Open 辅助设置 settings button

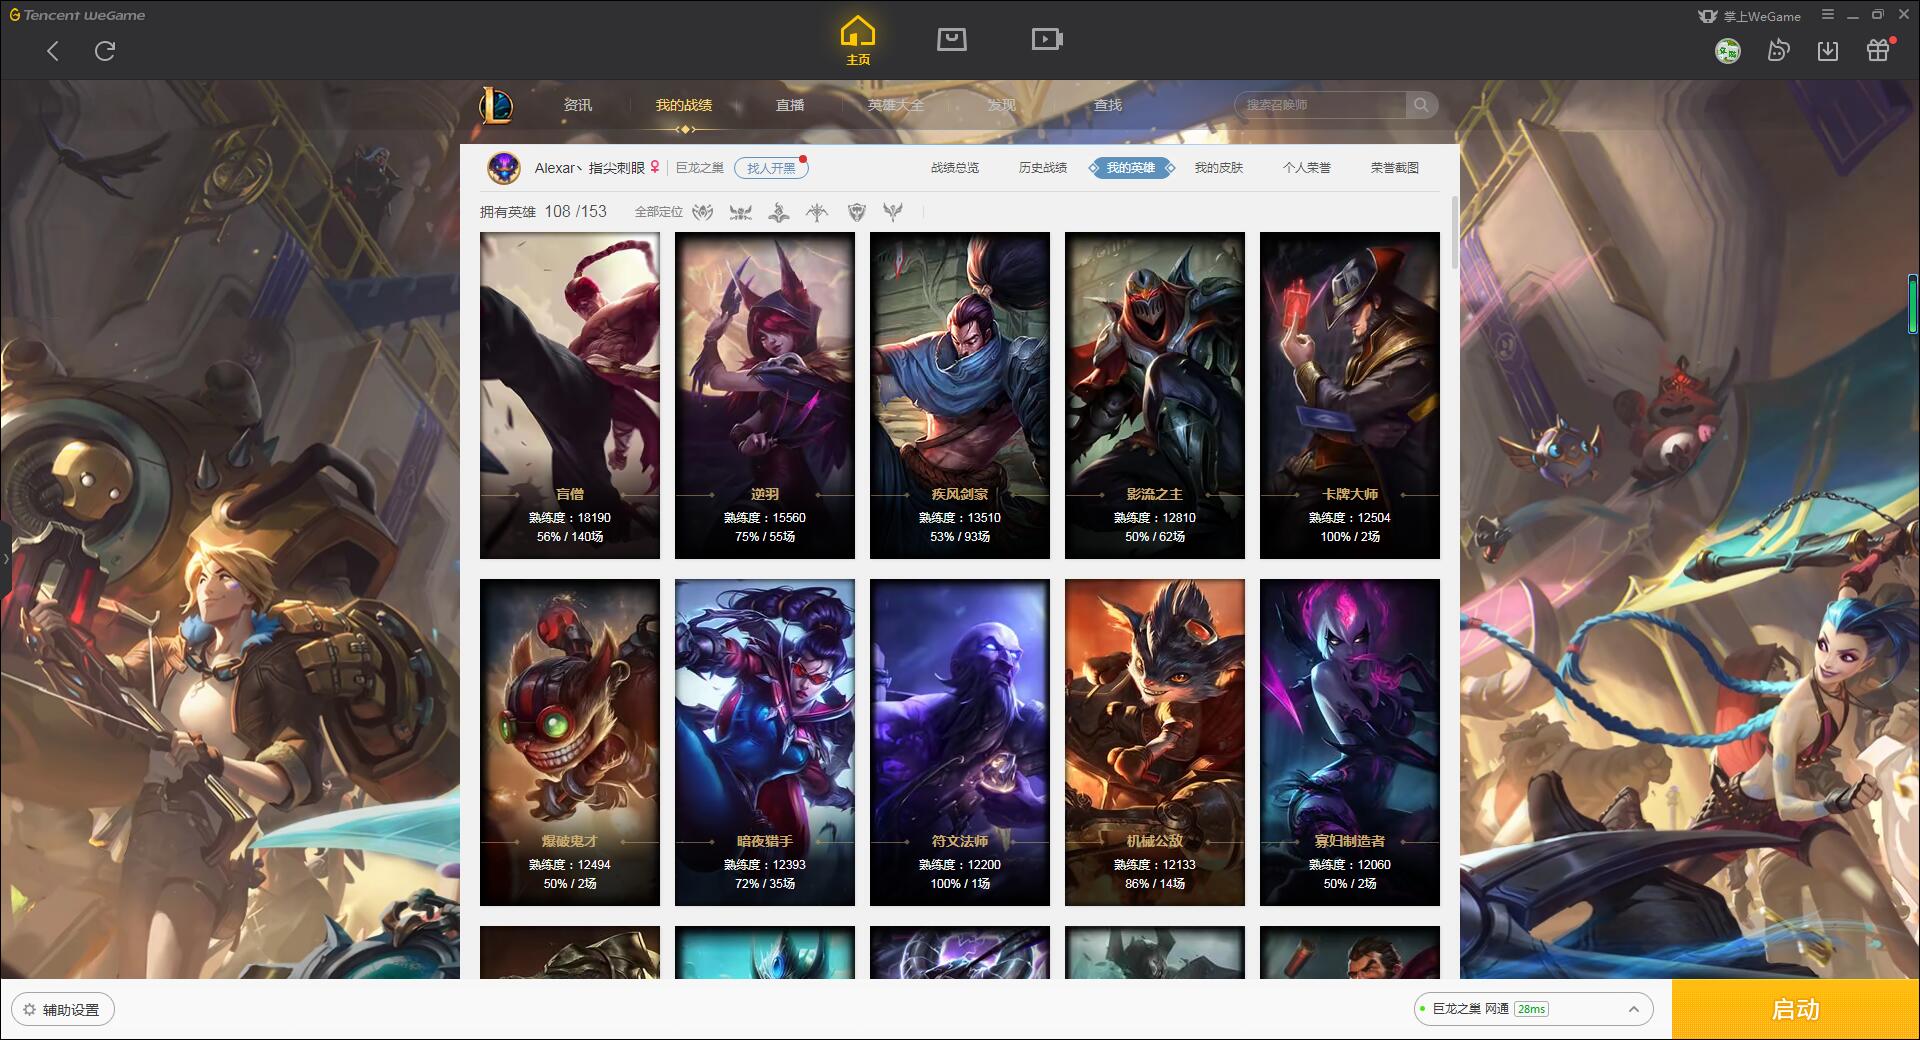63,1010
